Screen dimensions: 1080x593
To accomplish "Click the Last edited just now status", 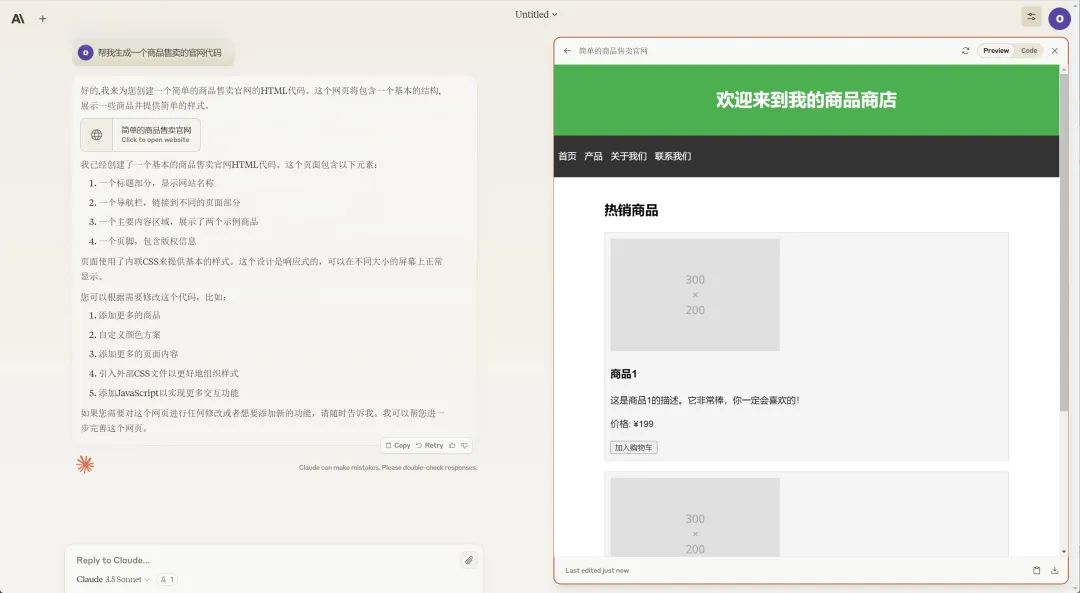I will [x=597, y=571].
